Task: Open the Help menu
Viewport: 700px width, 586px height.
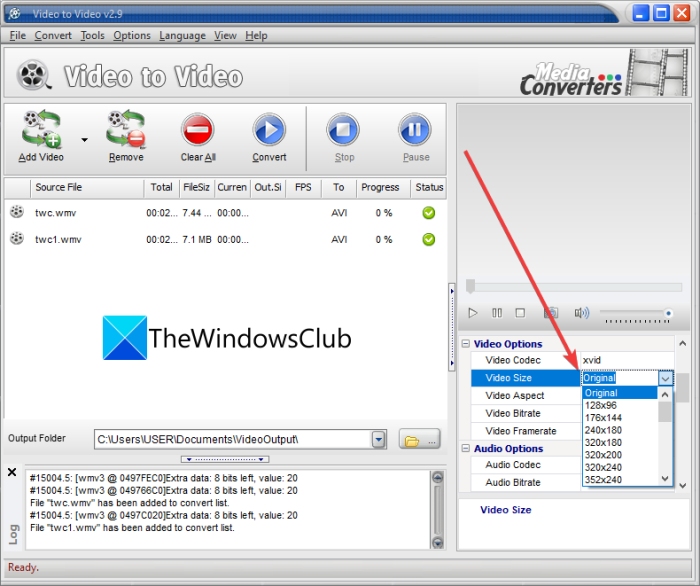Action: (x=256, y=35)
